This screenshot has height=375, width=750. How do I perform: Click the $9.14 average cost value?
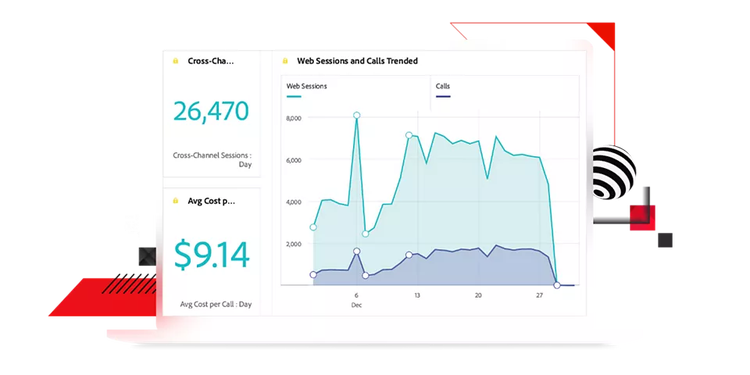coord(211,254)
